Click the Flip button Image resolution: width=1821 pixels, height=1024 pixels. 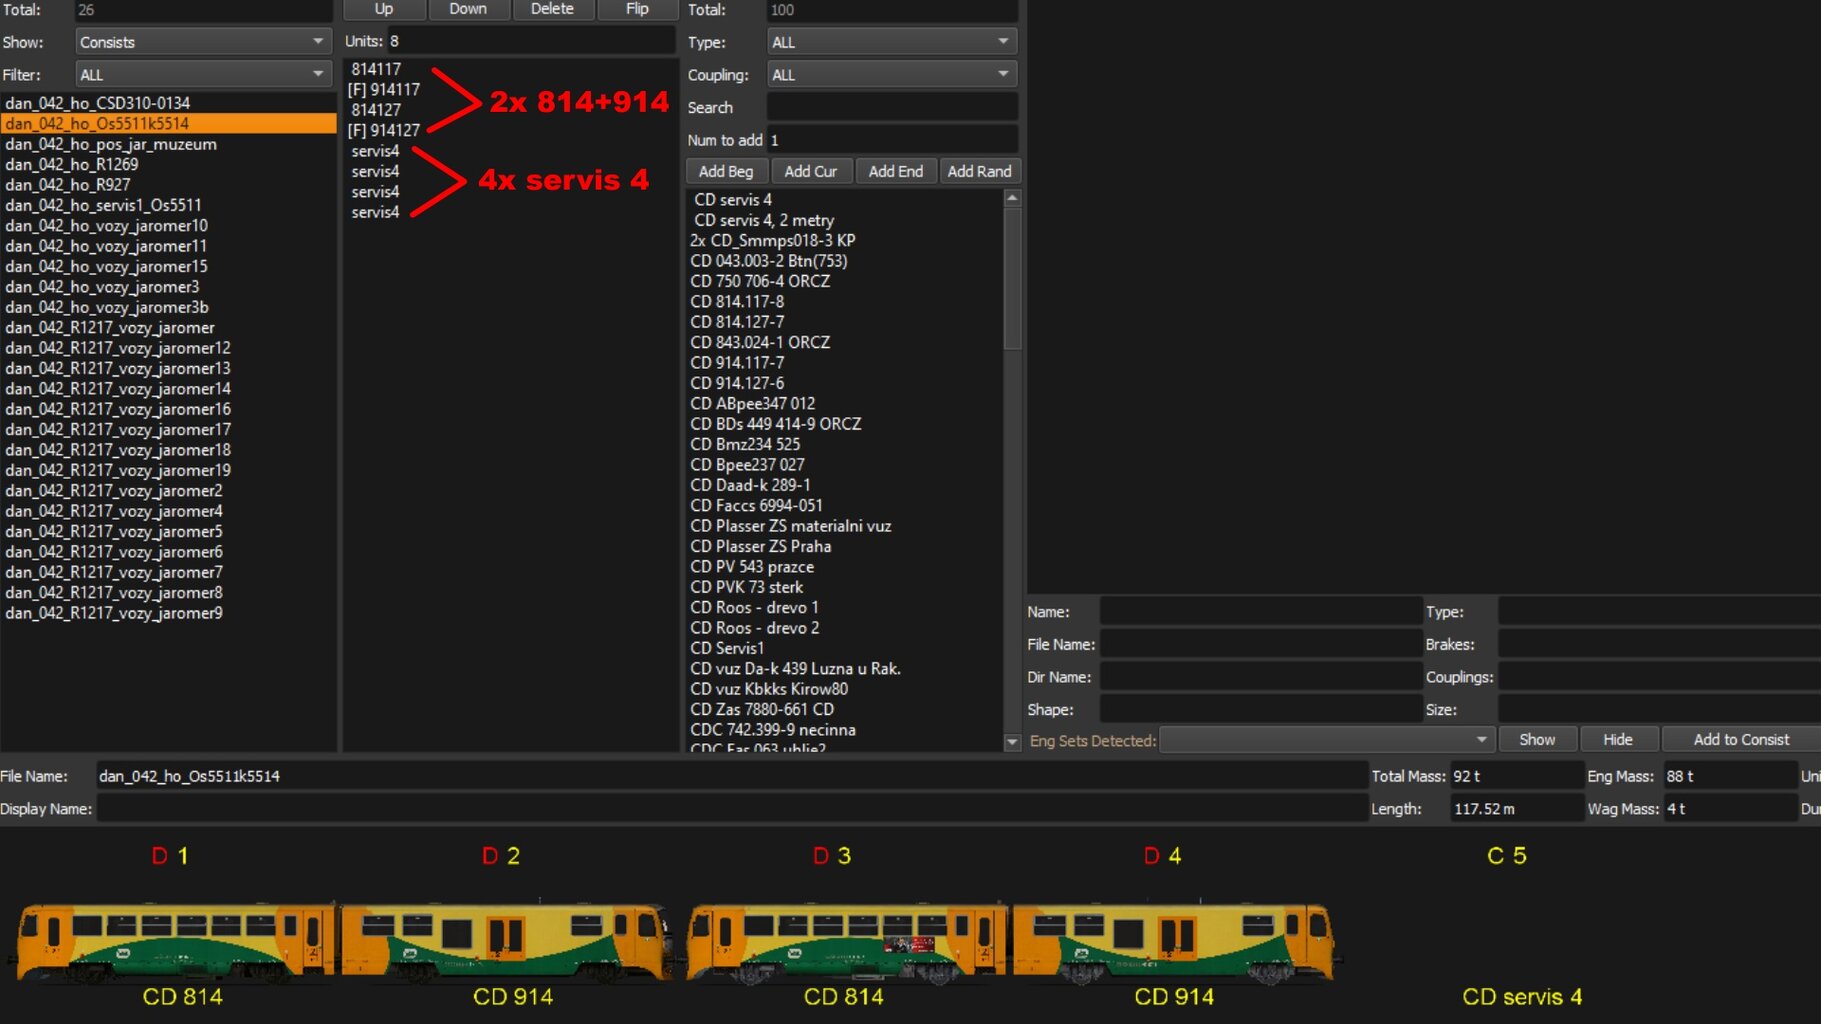click(637, 9)
